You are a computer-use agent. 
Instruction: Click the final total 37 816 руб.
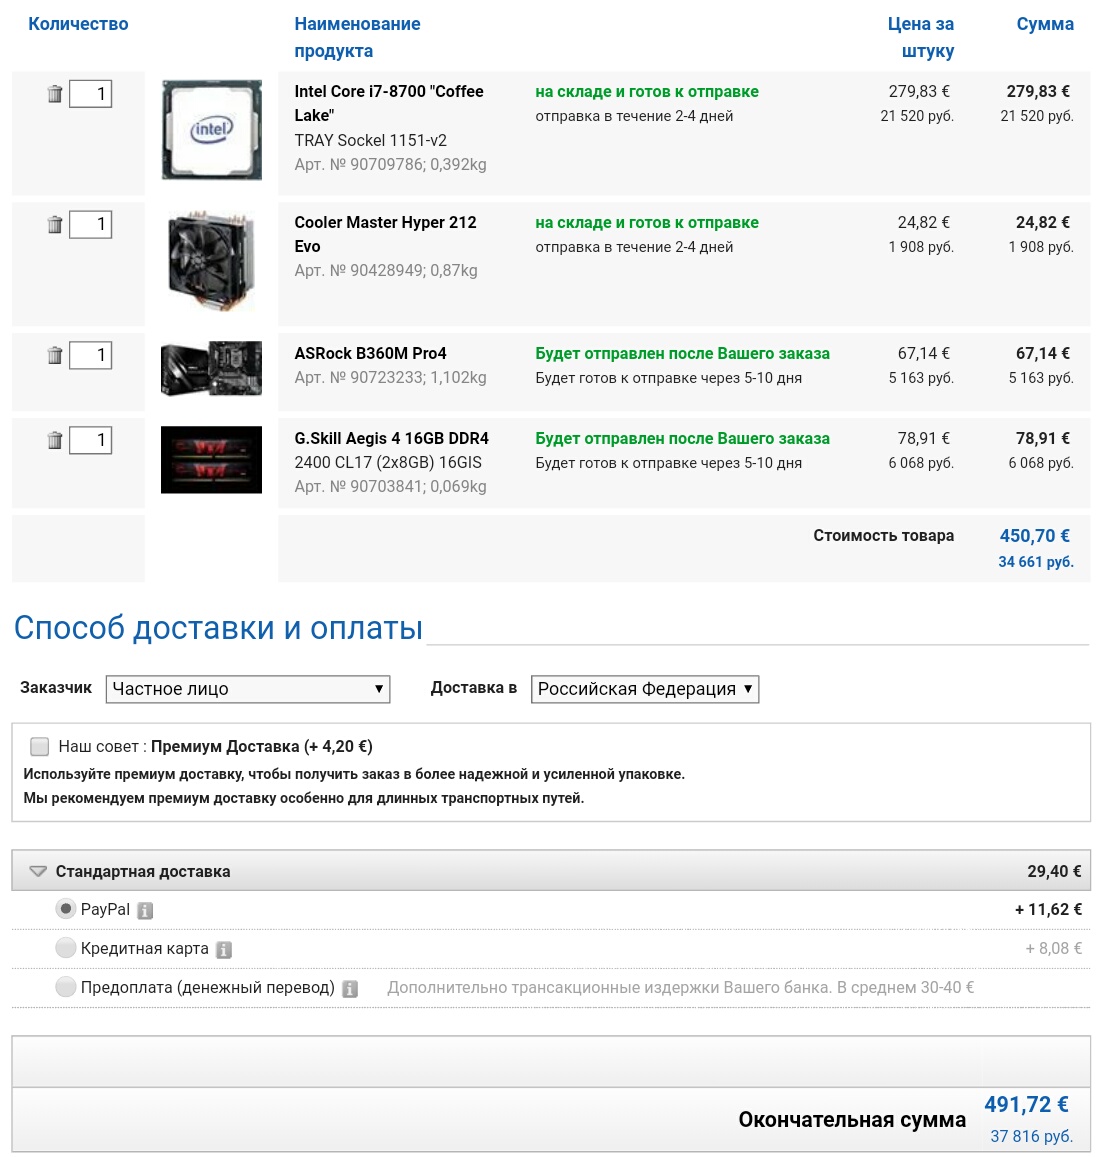pyautogui.click(x=1031, y=1136)
